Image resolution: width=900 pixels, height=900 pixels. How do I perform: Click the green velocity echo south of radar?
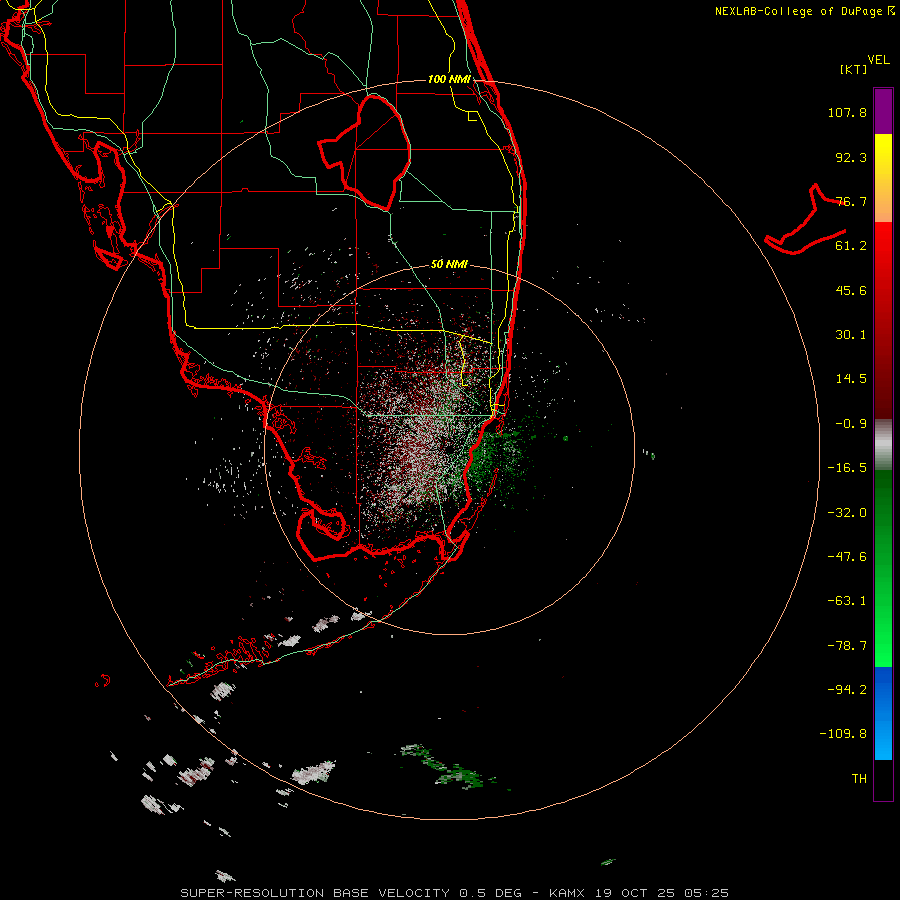coord(448,768)
